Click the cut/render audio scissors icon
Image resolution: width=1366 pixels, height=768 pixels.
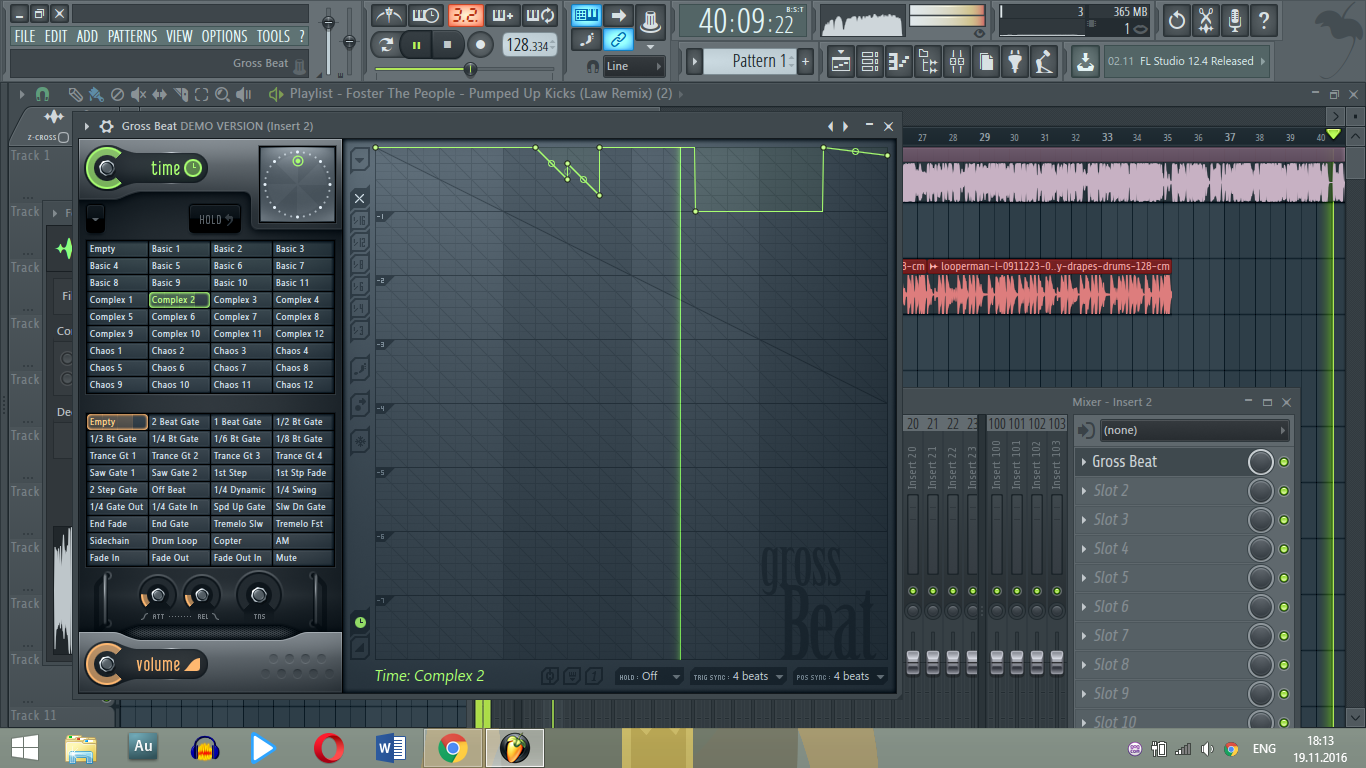point(1206,19)
